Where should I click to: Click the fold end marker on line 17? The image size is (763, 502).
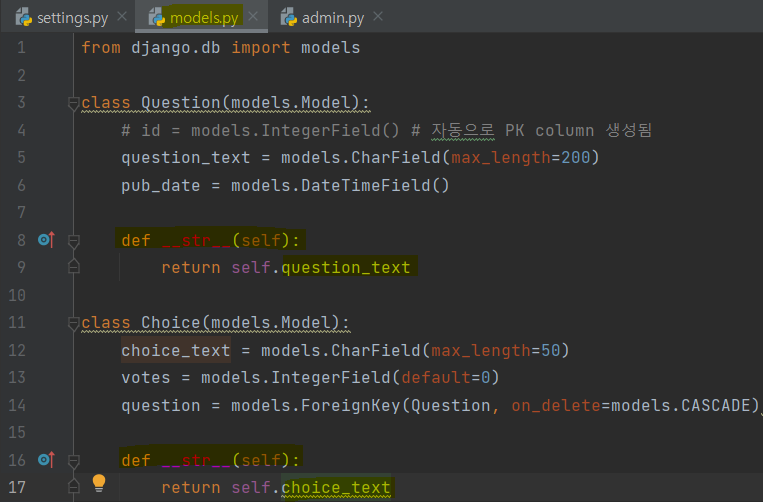click(x=73, y=486)
